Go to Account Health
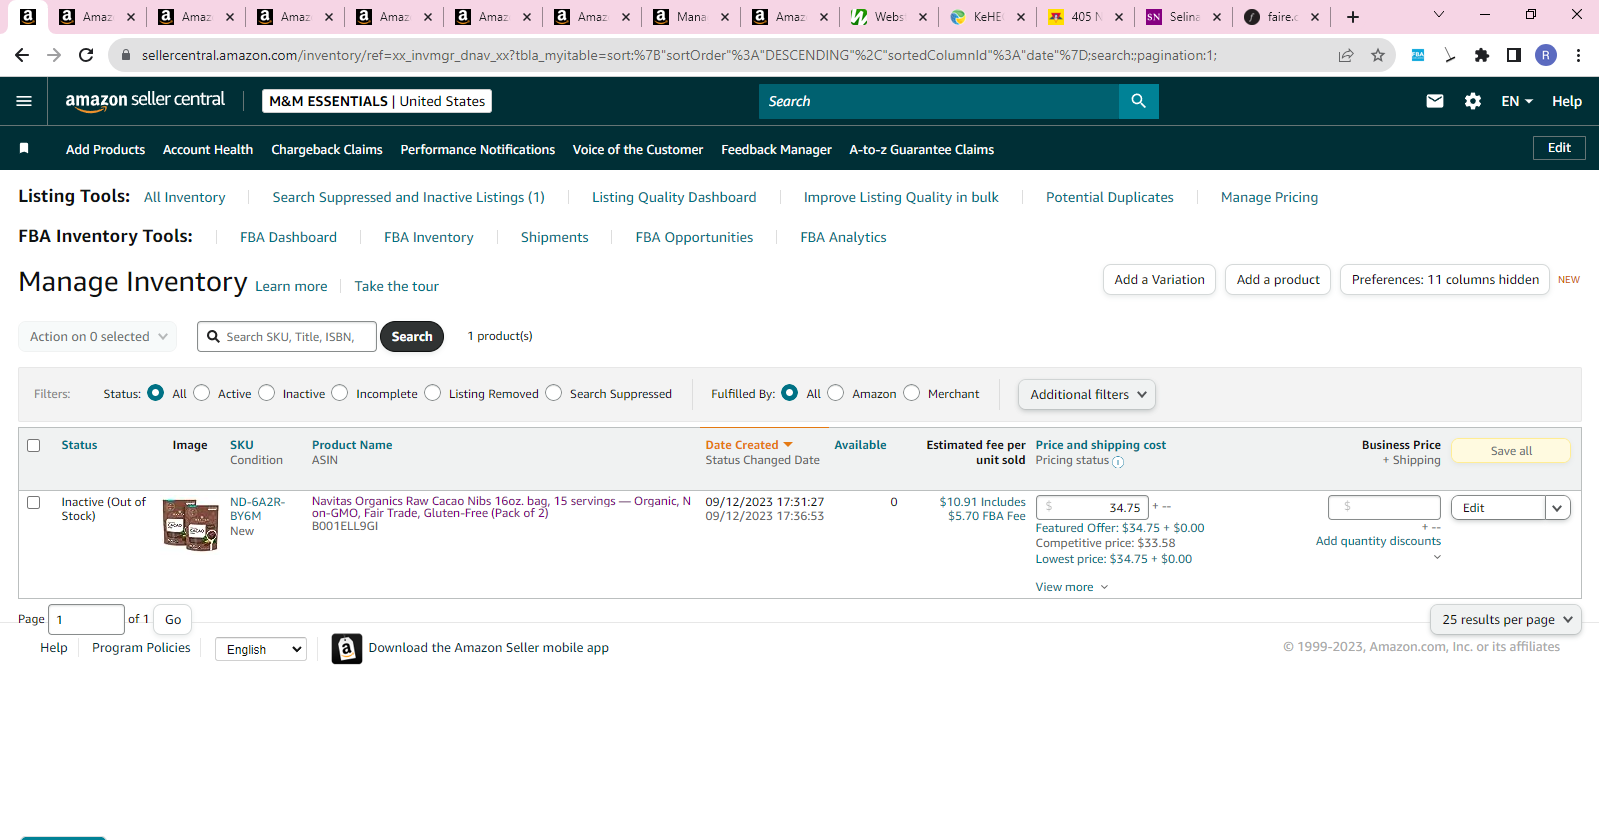This screenshot has width=1599, height=840. tap(208, 150)
